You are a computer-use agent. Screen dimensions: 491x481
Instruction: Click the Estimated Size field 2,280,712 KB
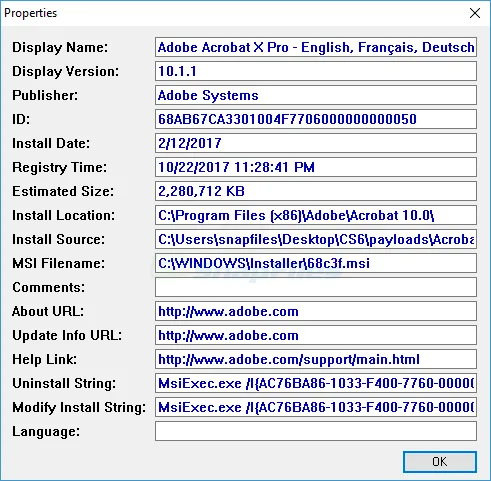coord(316,191)
